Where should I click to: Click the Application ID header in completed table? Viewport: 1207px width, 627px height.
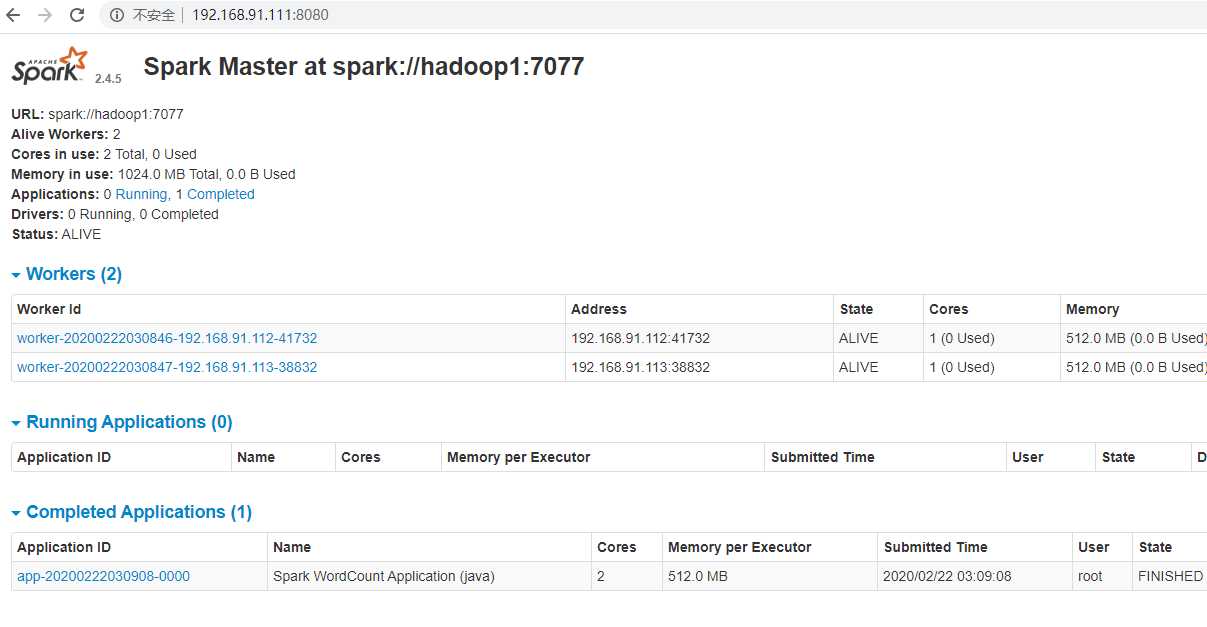tap(64, 547)
